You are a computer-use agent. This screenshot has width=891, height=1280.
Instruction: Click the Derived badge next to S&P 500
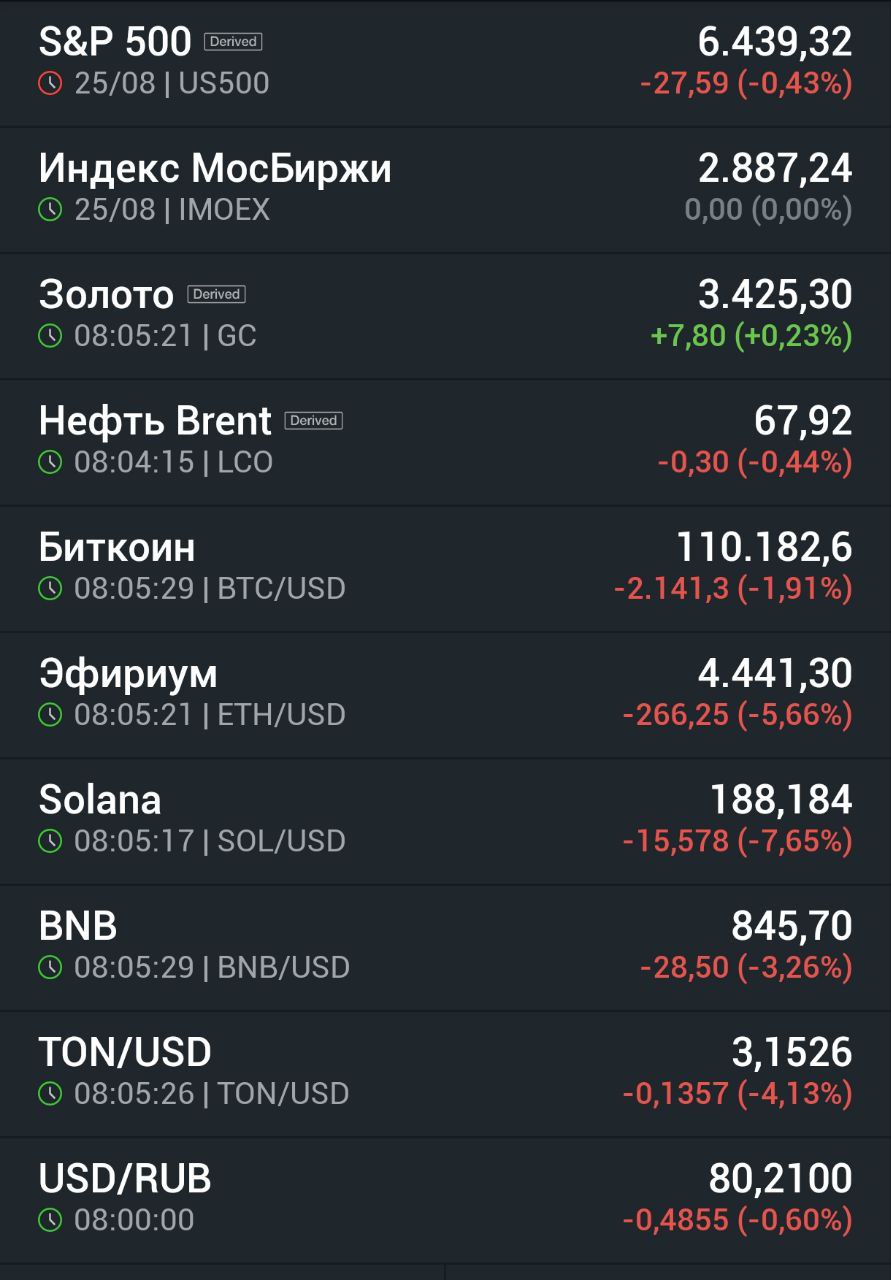[233, 42]
